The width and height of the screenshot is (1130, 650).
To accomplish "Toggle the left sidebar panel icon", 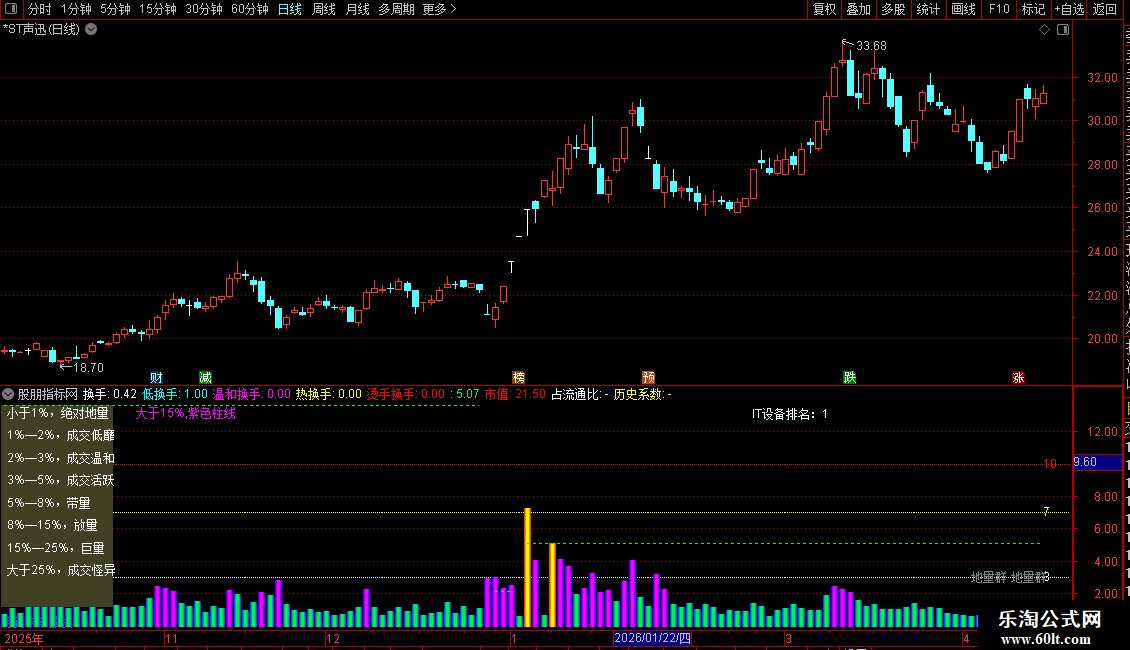I will pyautogui.click(x=11, y=9).
